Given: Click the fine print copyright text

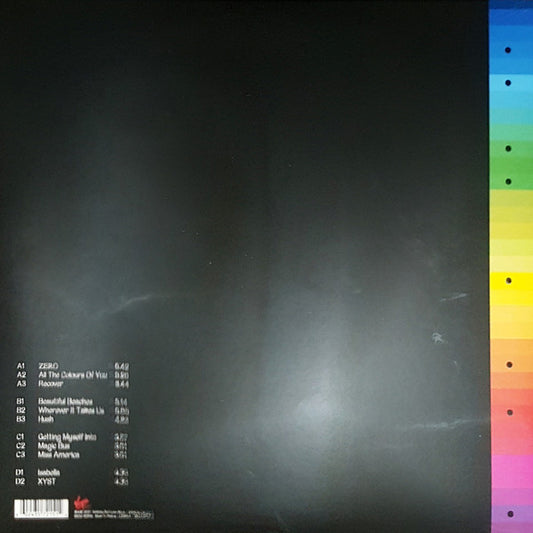Looking at the screenshot, I should point(114,514).
